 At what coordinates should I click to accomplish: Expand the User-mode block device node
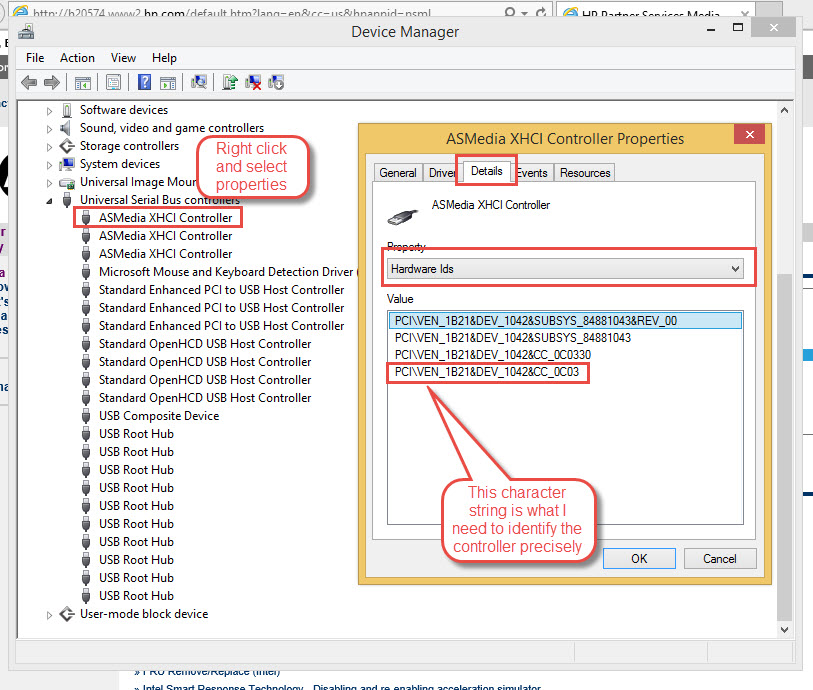point(49,614)
